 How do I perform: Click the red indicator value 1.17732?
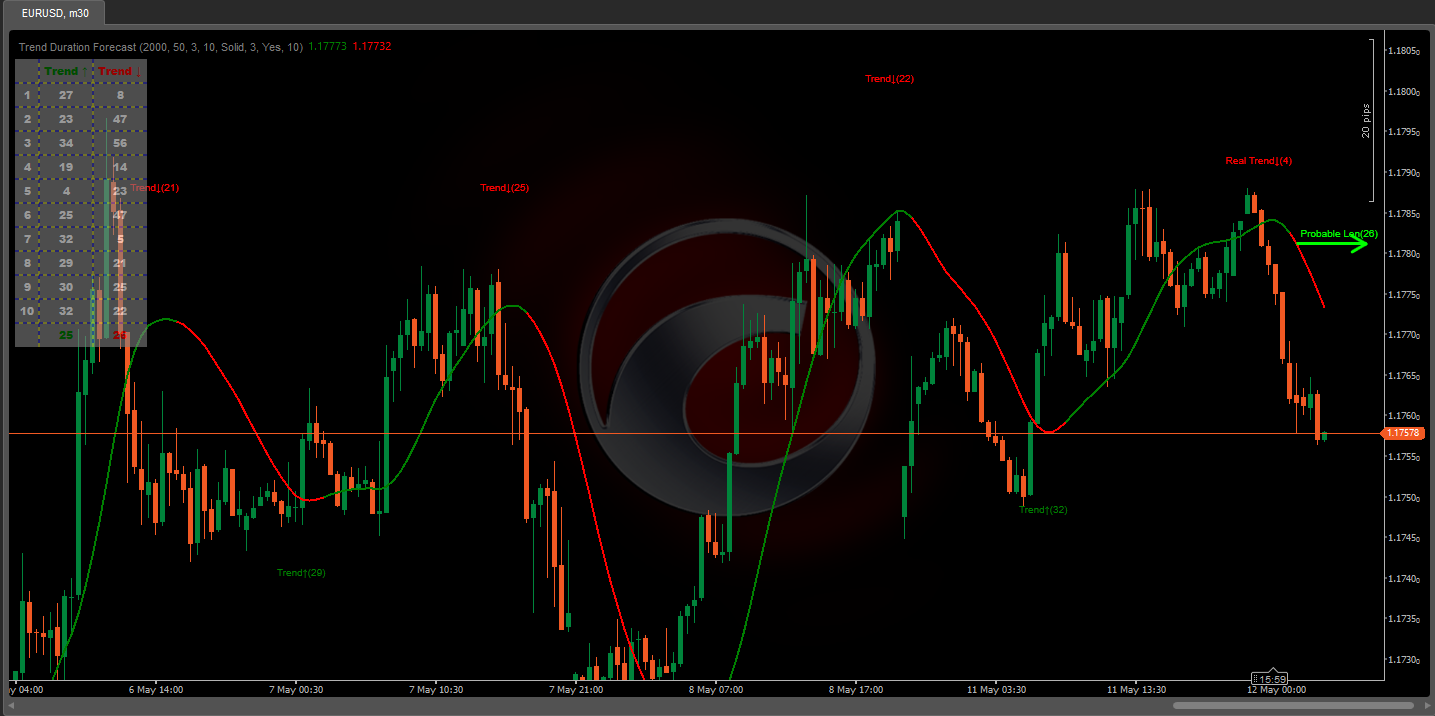[x=372, y=47]
